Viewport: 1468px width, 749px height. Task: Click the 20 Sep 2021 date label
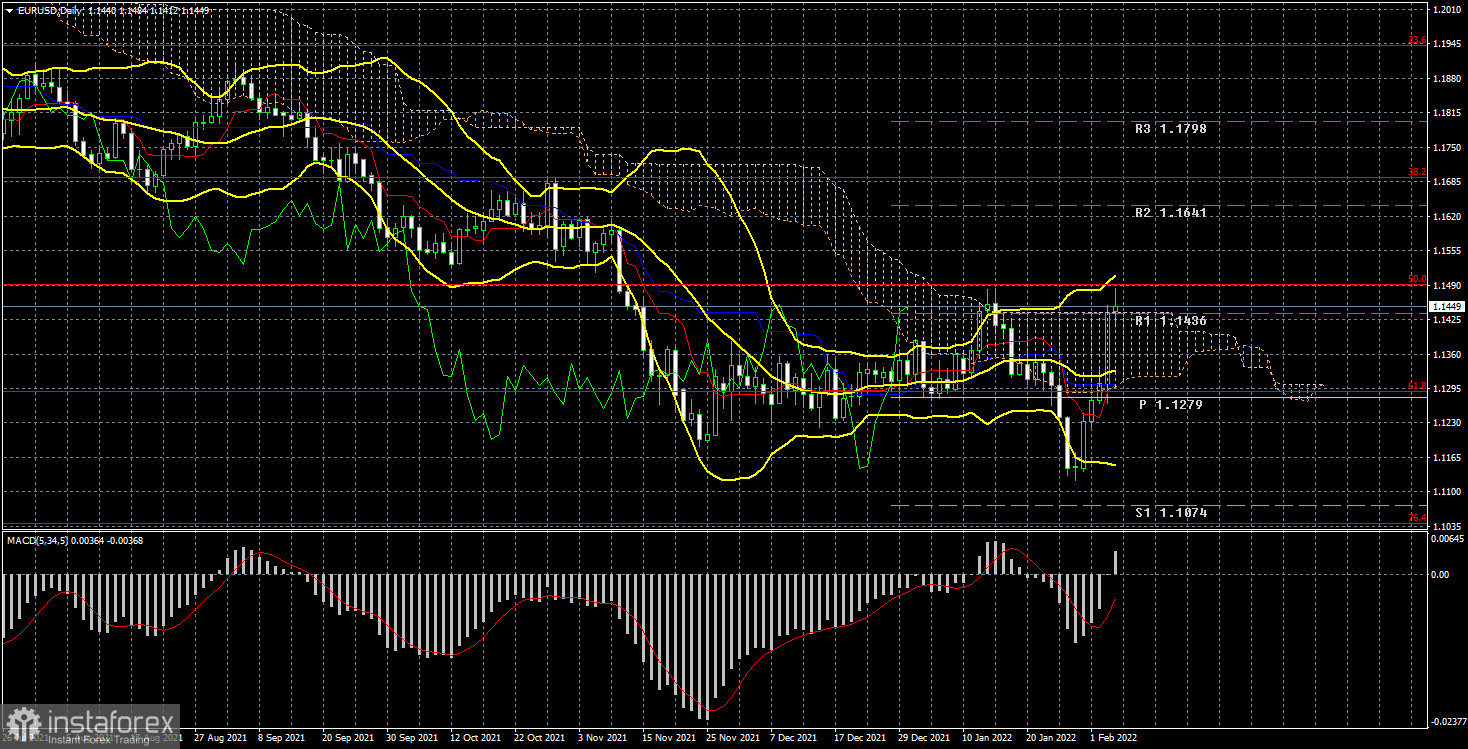point(346,736)
